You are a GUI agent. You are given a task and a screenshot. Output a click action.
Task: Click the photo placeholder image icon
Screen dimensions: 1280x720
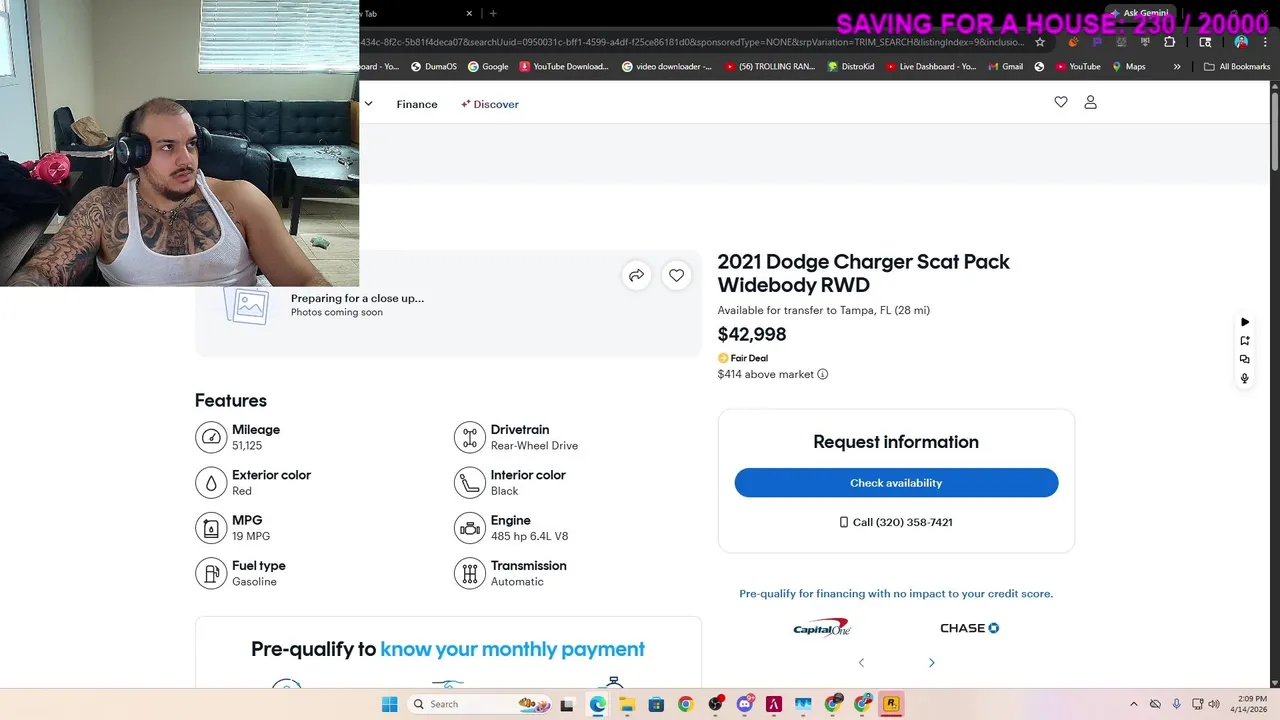point(247,305)
